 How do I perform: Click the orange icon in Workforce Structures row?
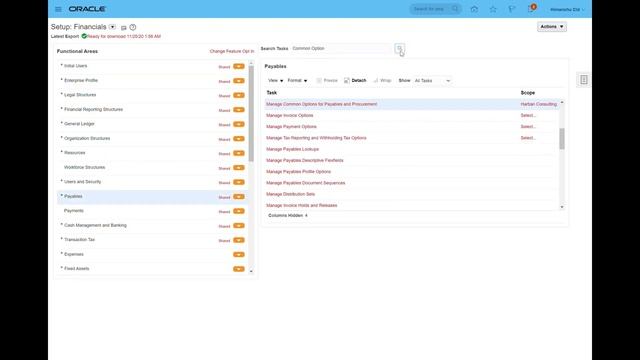coord(239,168)
